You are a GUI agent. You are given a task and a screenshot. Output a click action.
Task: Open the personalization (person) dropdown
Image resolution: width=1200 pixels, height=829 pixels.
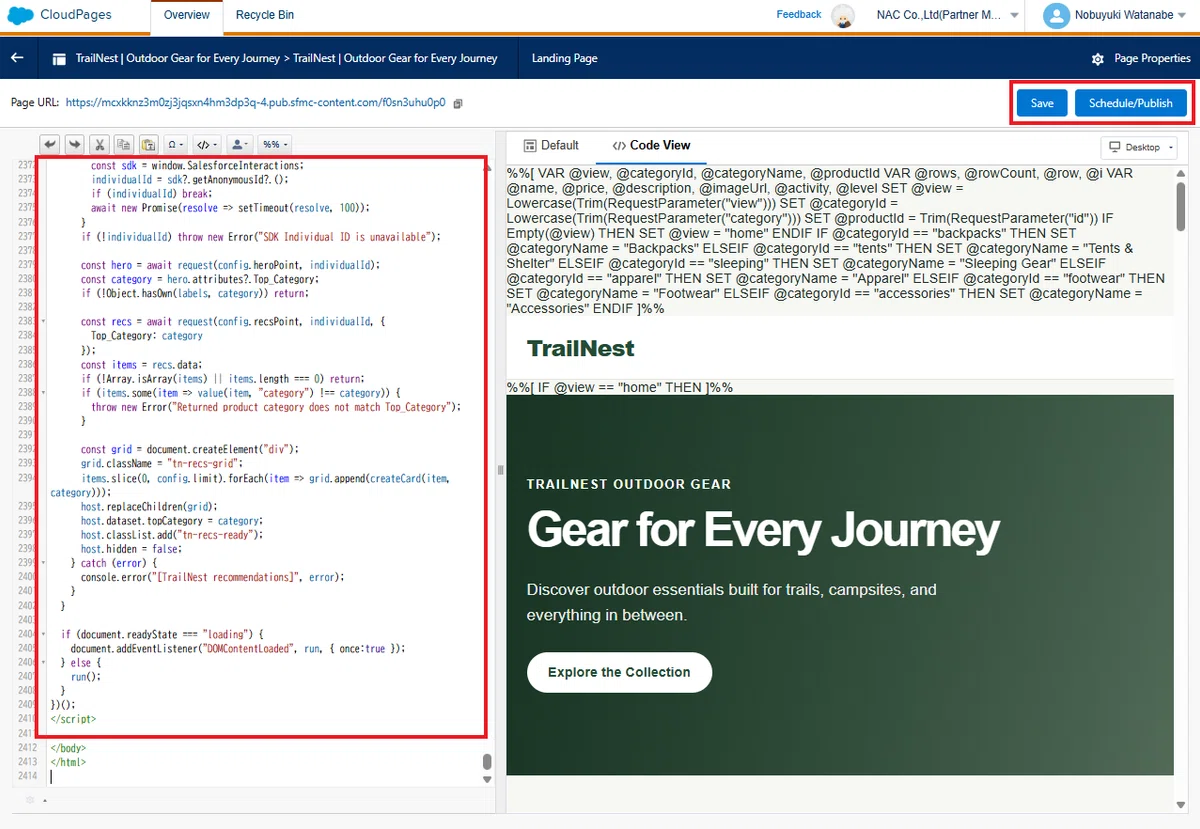[x=239, y=144]
